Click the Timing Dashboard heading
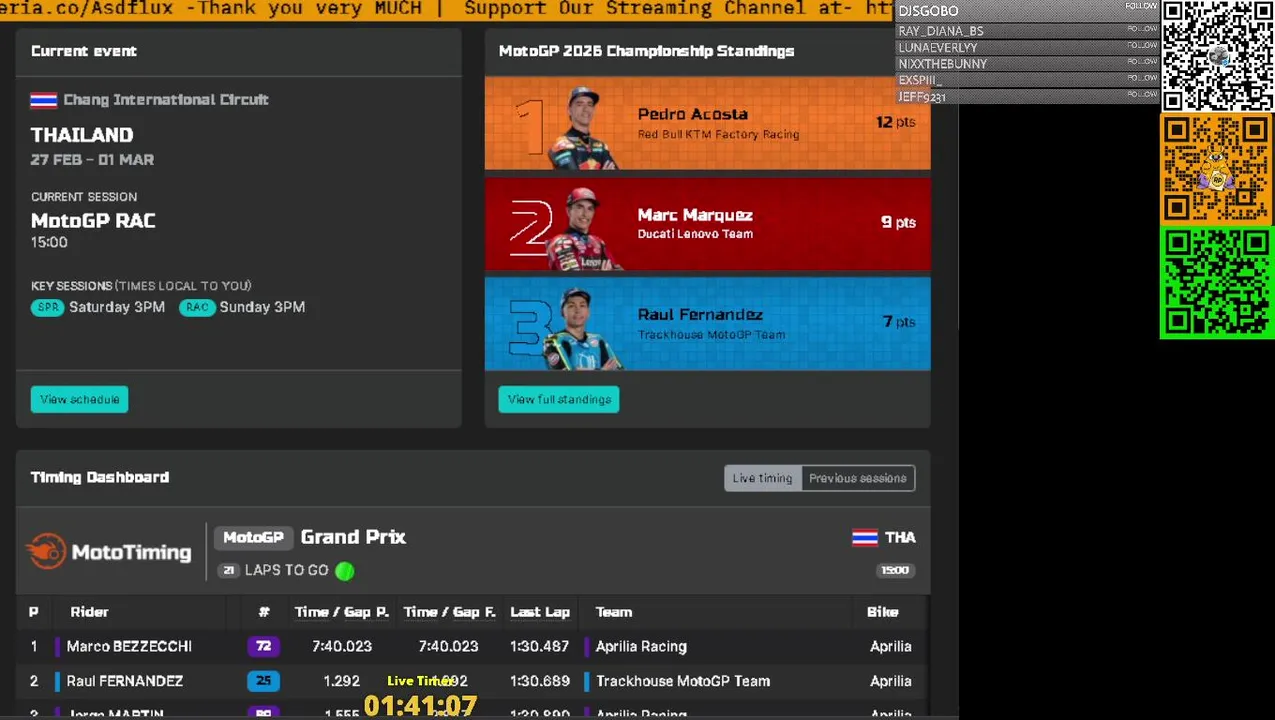The image size is (1275, 720). point(100,478)
